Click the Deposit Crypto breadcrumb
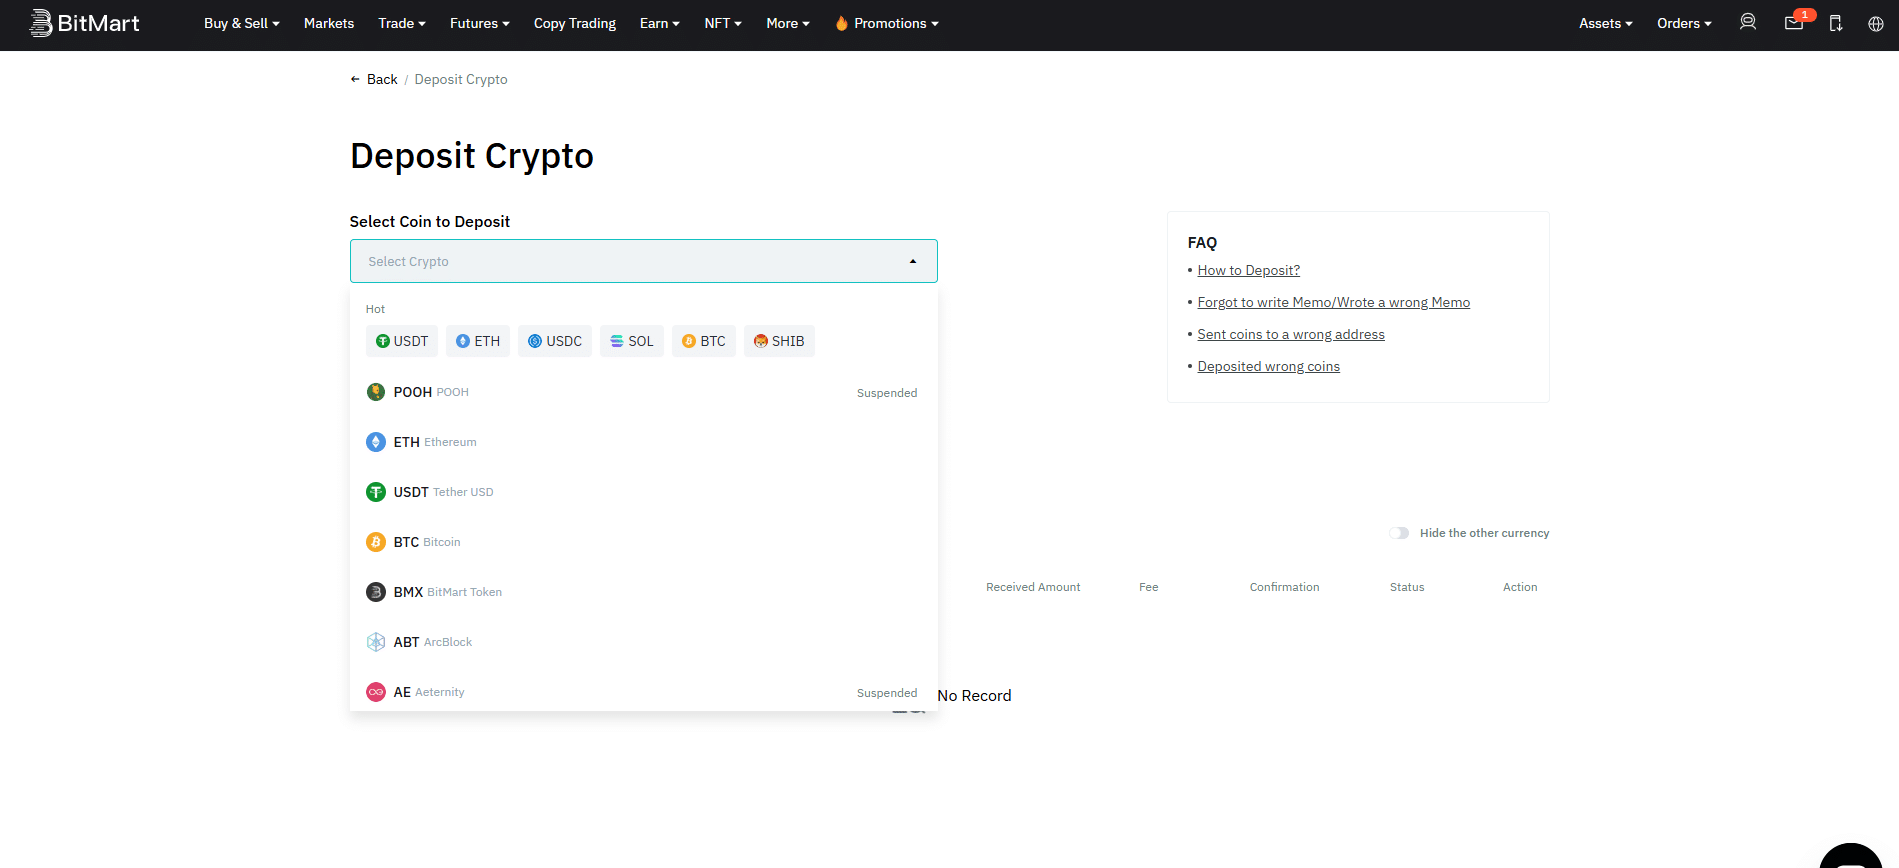Viewport: 1899px width, 868px height. click(461, 79)
